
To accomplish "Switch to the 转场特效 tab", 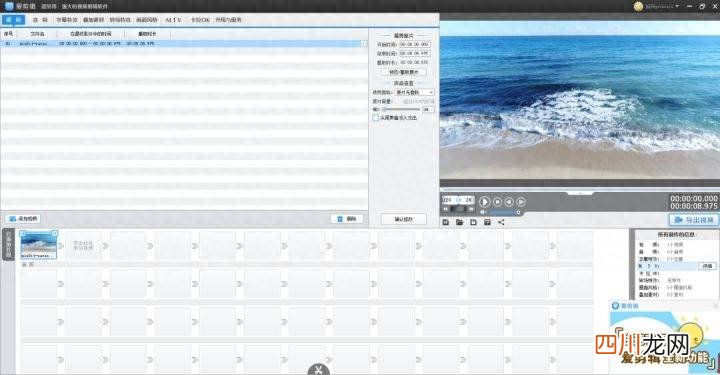I will pos(120,20).
